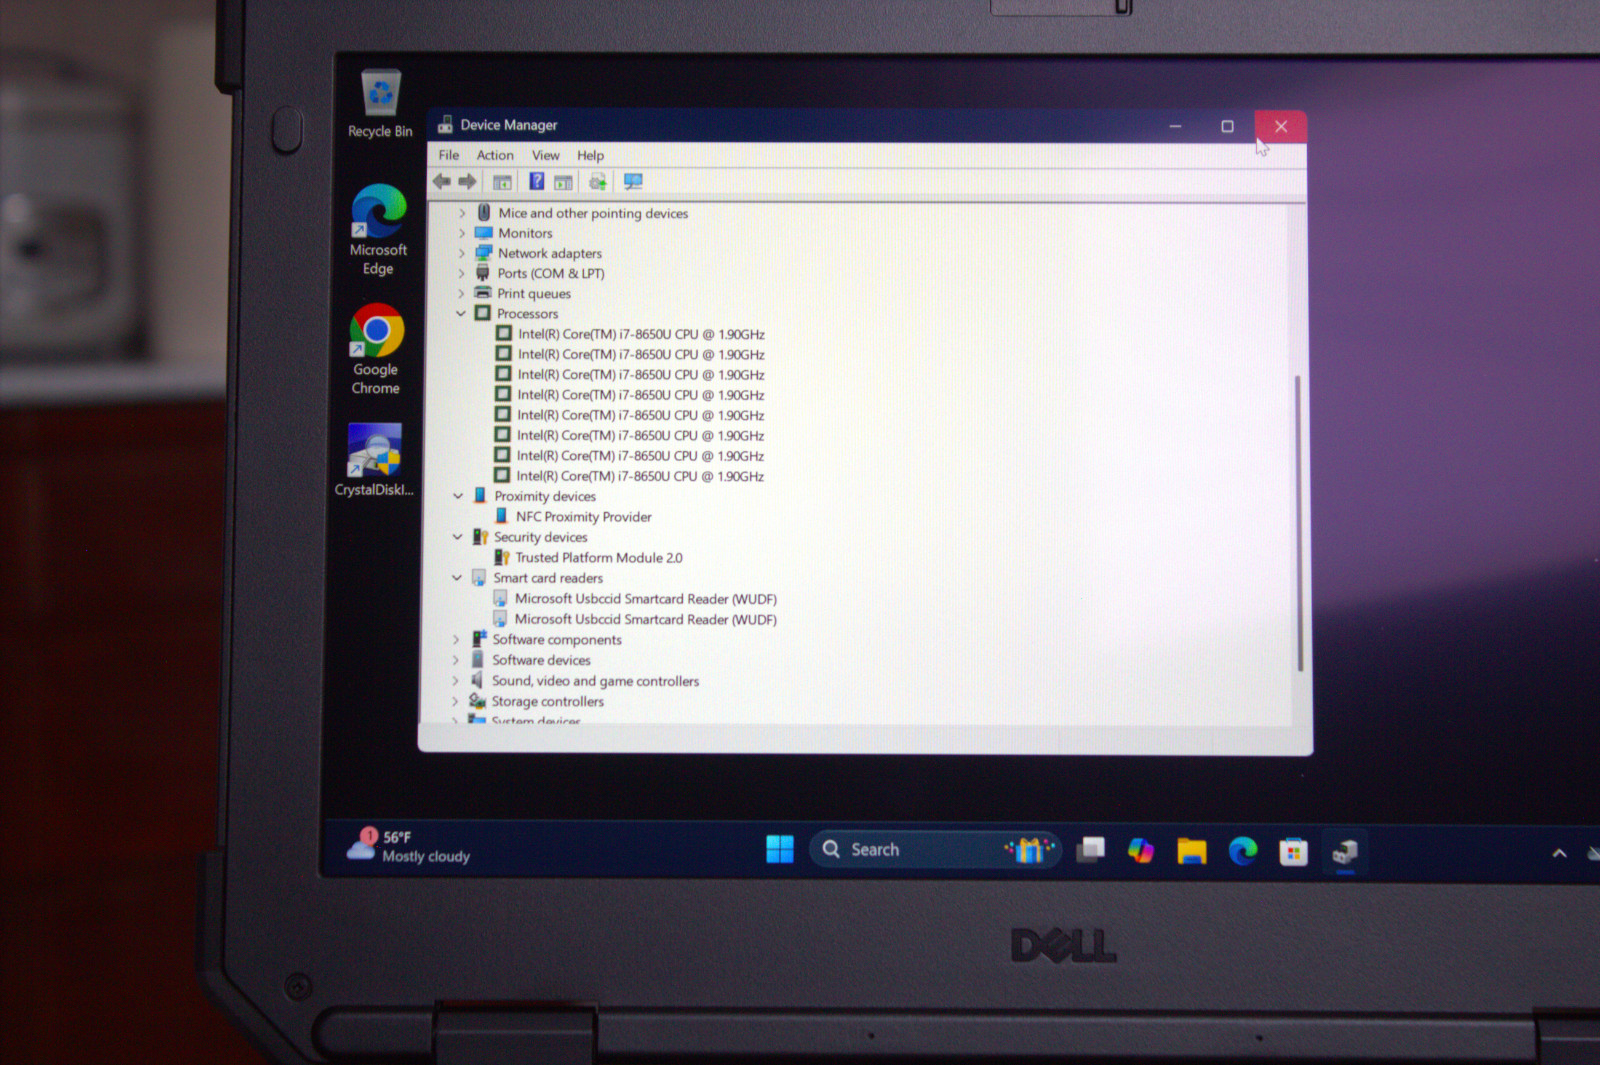This screenshot has width=1600, height=1065.
Task: Select the Proximity devices label
Action: (x=545, y=496)
